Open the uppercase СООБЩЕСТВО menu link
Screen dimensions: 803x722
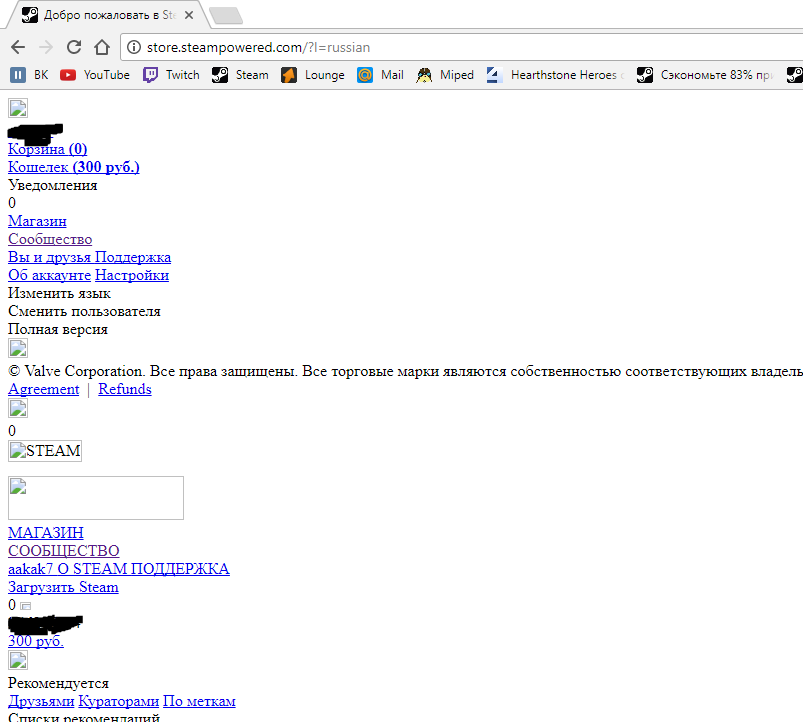pyautogui.click(x=64, y=550)
